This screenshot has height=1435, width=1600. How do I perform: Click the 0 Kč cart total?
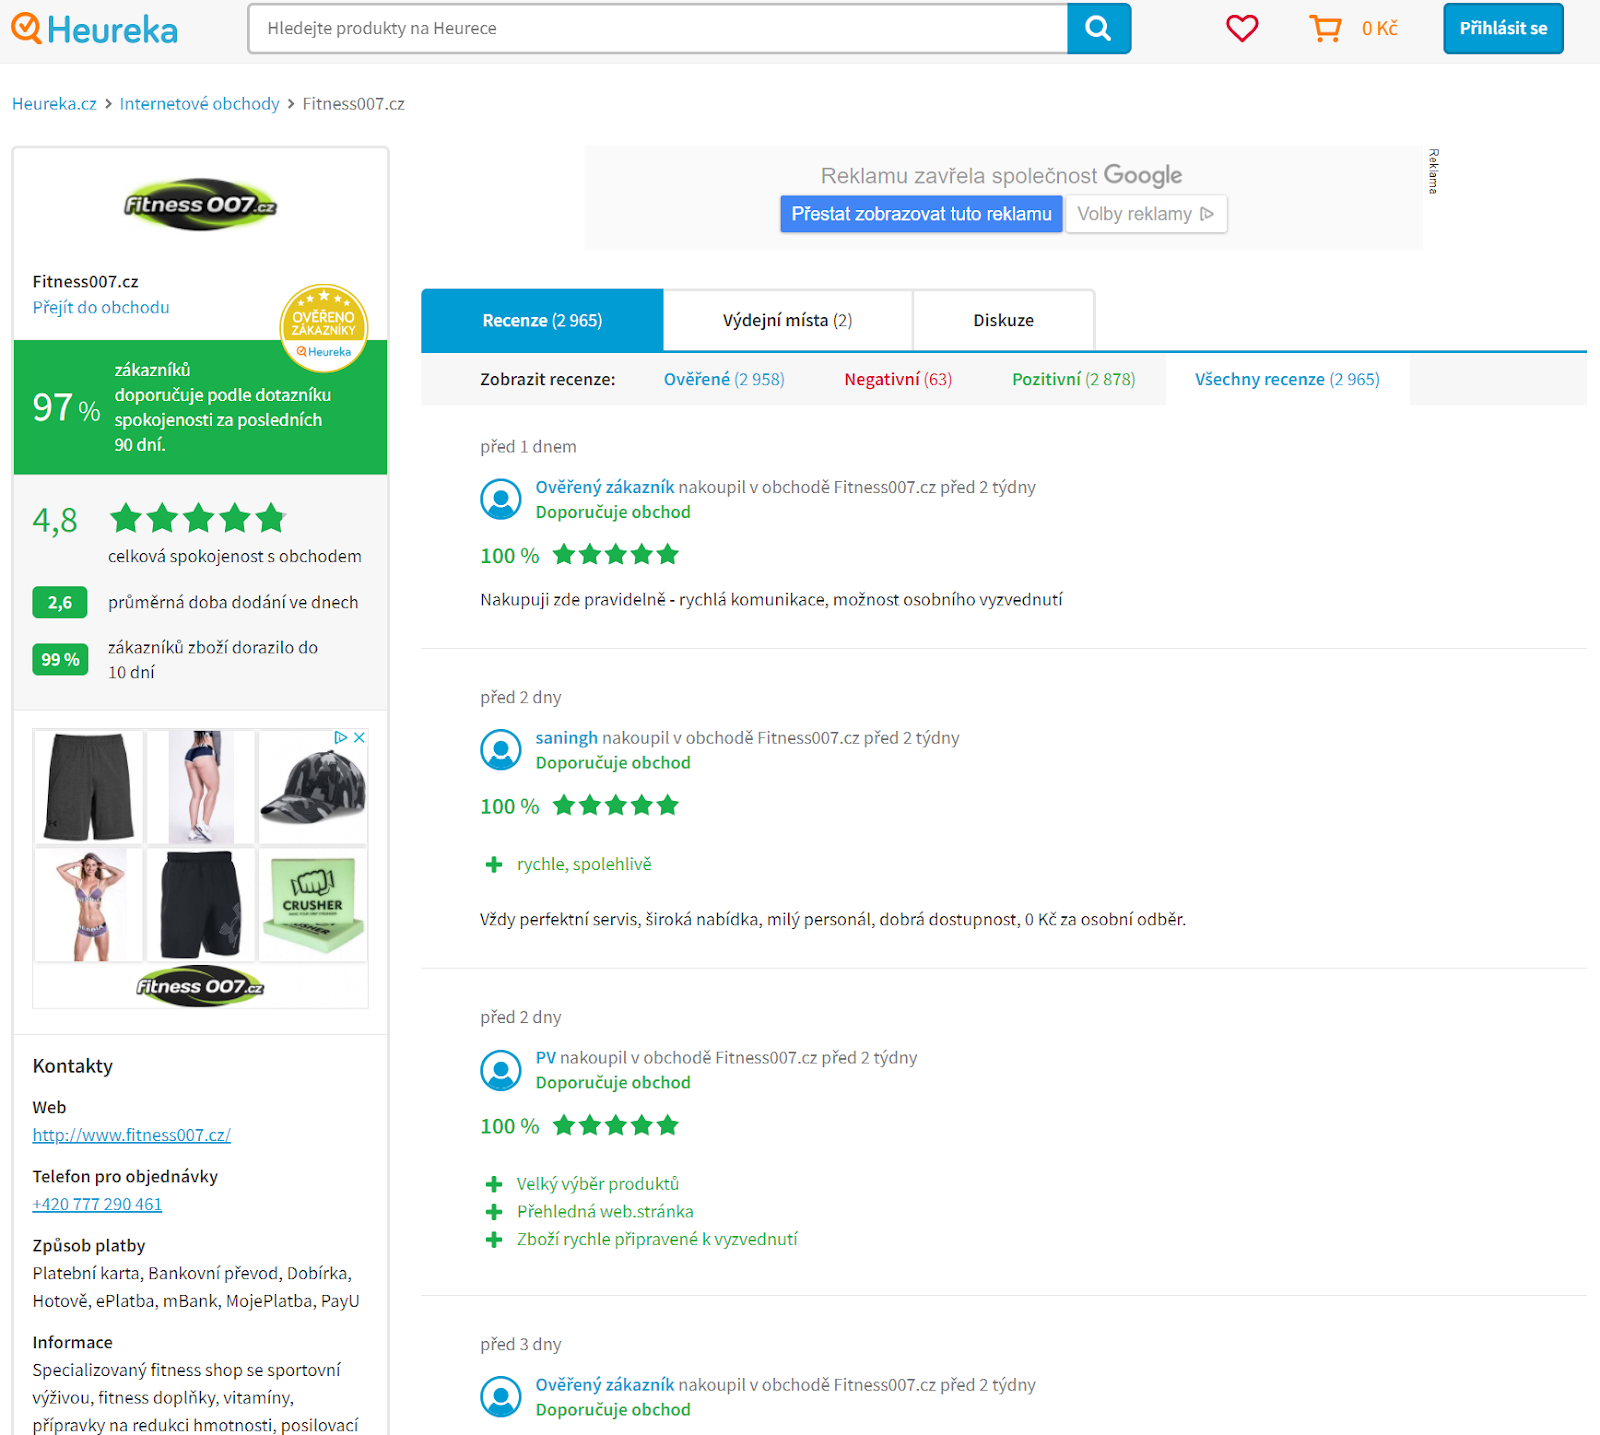(1379, 29)
